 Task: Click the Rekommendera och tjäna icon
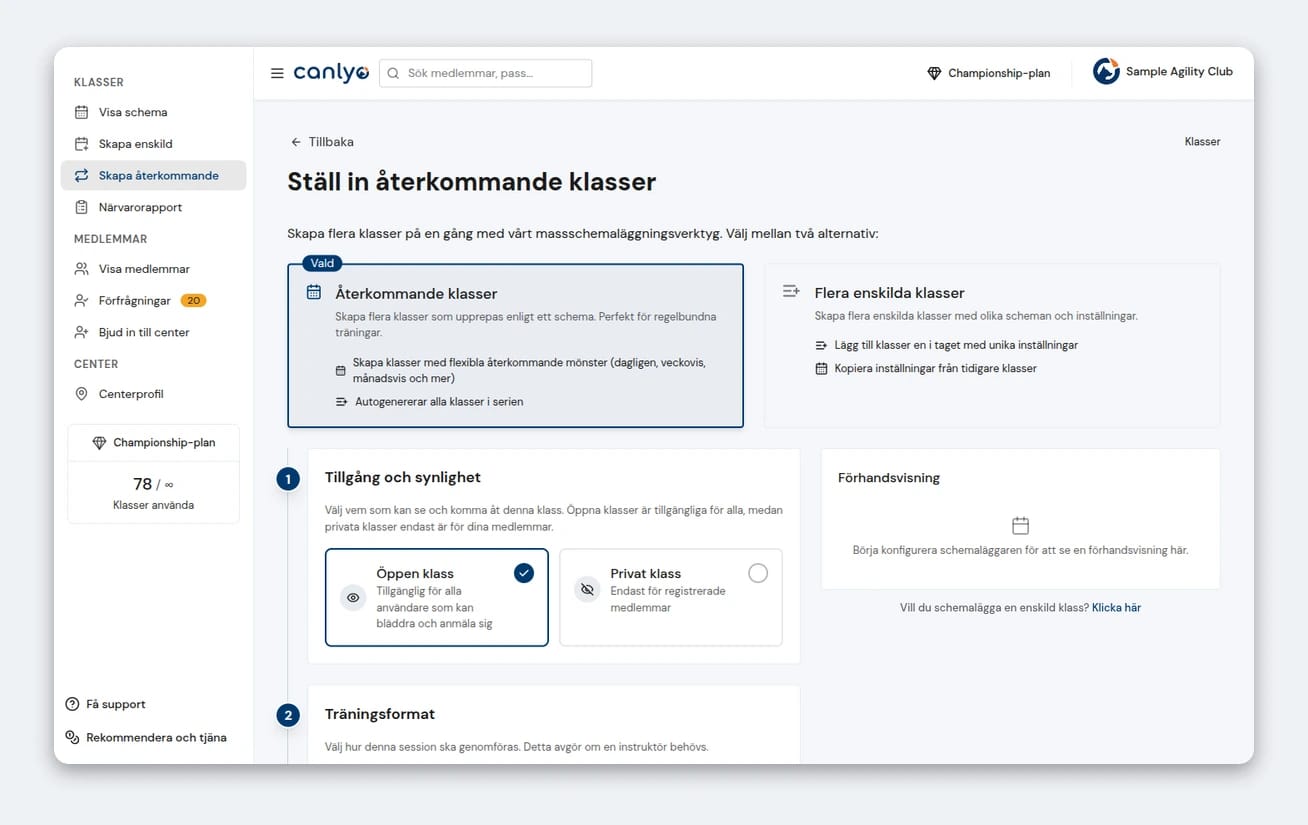pyautogui.click(x=72, y=737)
